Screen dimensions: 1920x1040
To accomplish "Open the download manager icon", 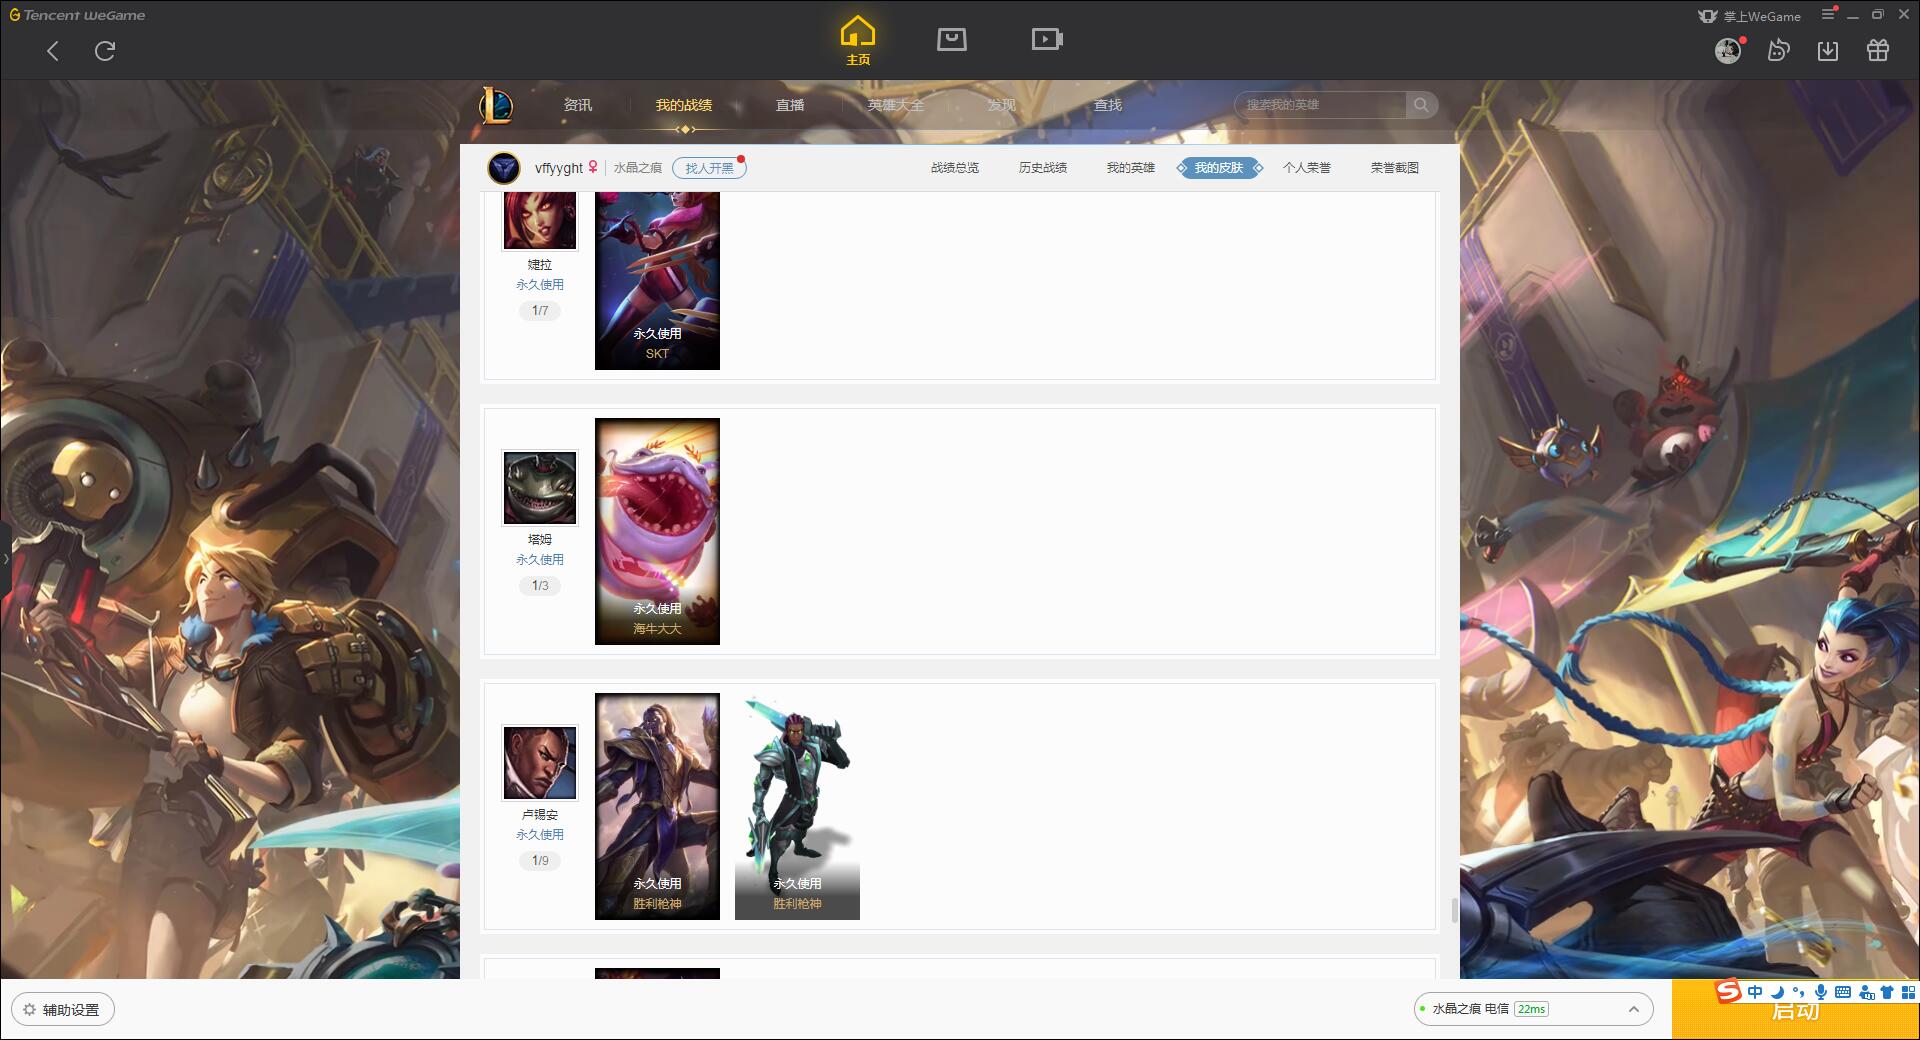I will tap(1828, 50).
